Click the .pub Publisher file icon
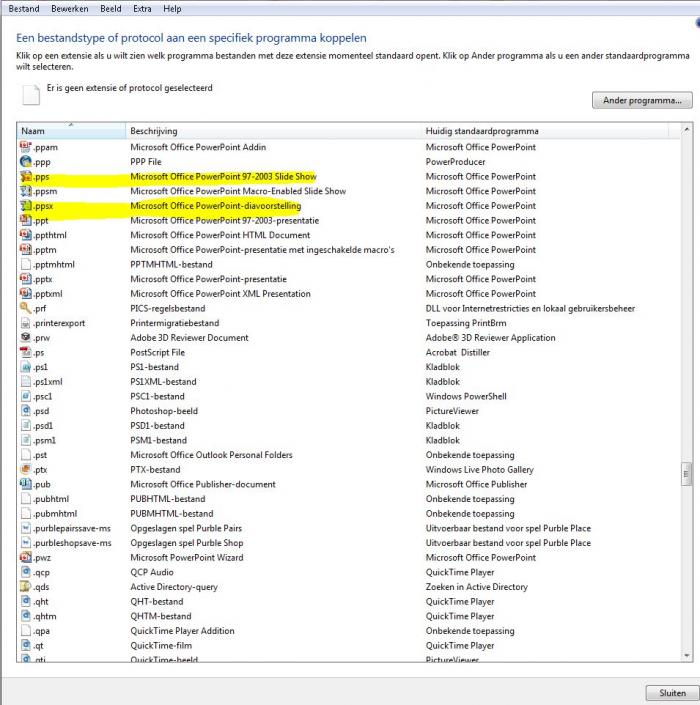This screenshot has height=705, width=700. coord(26,484)
